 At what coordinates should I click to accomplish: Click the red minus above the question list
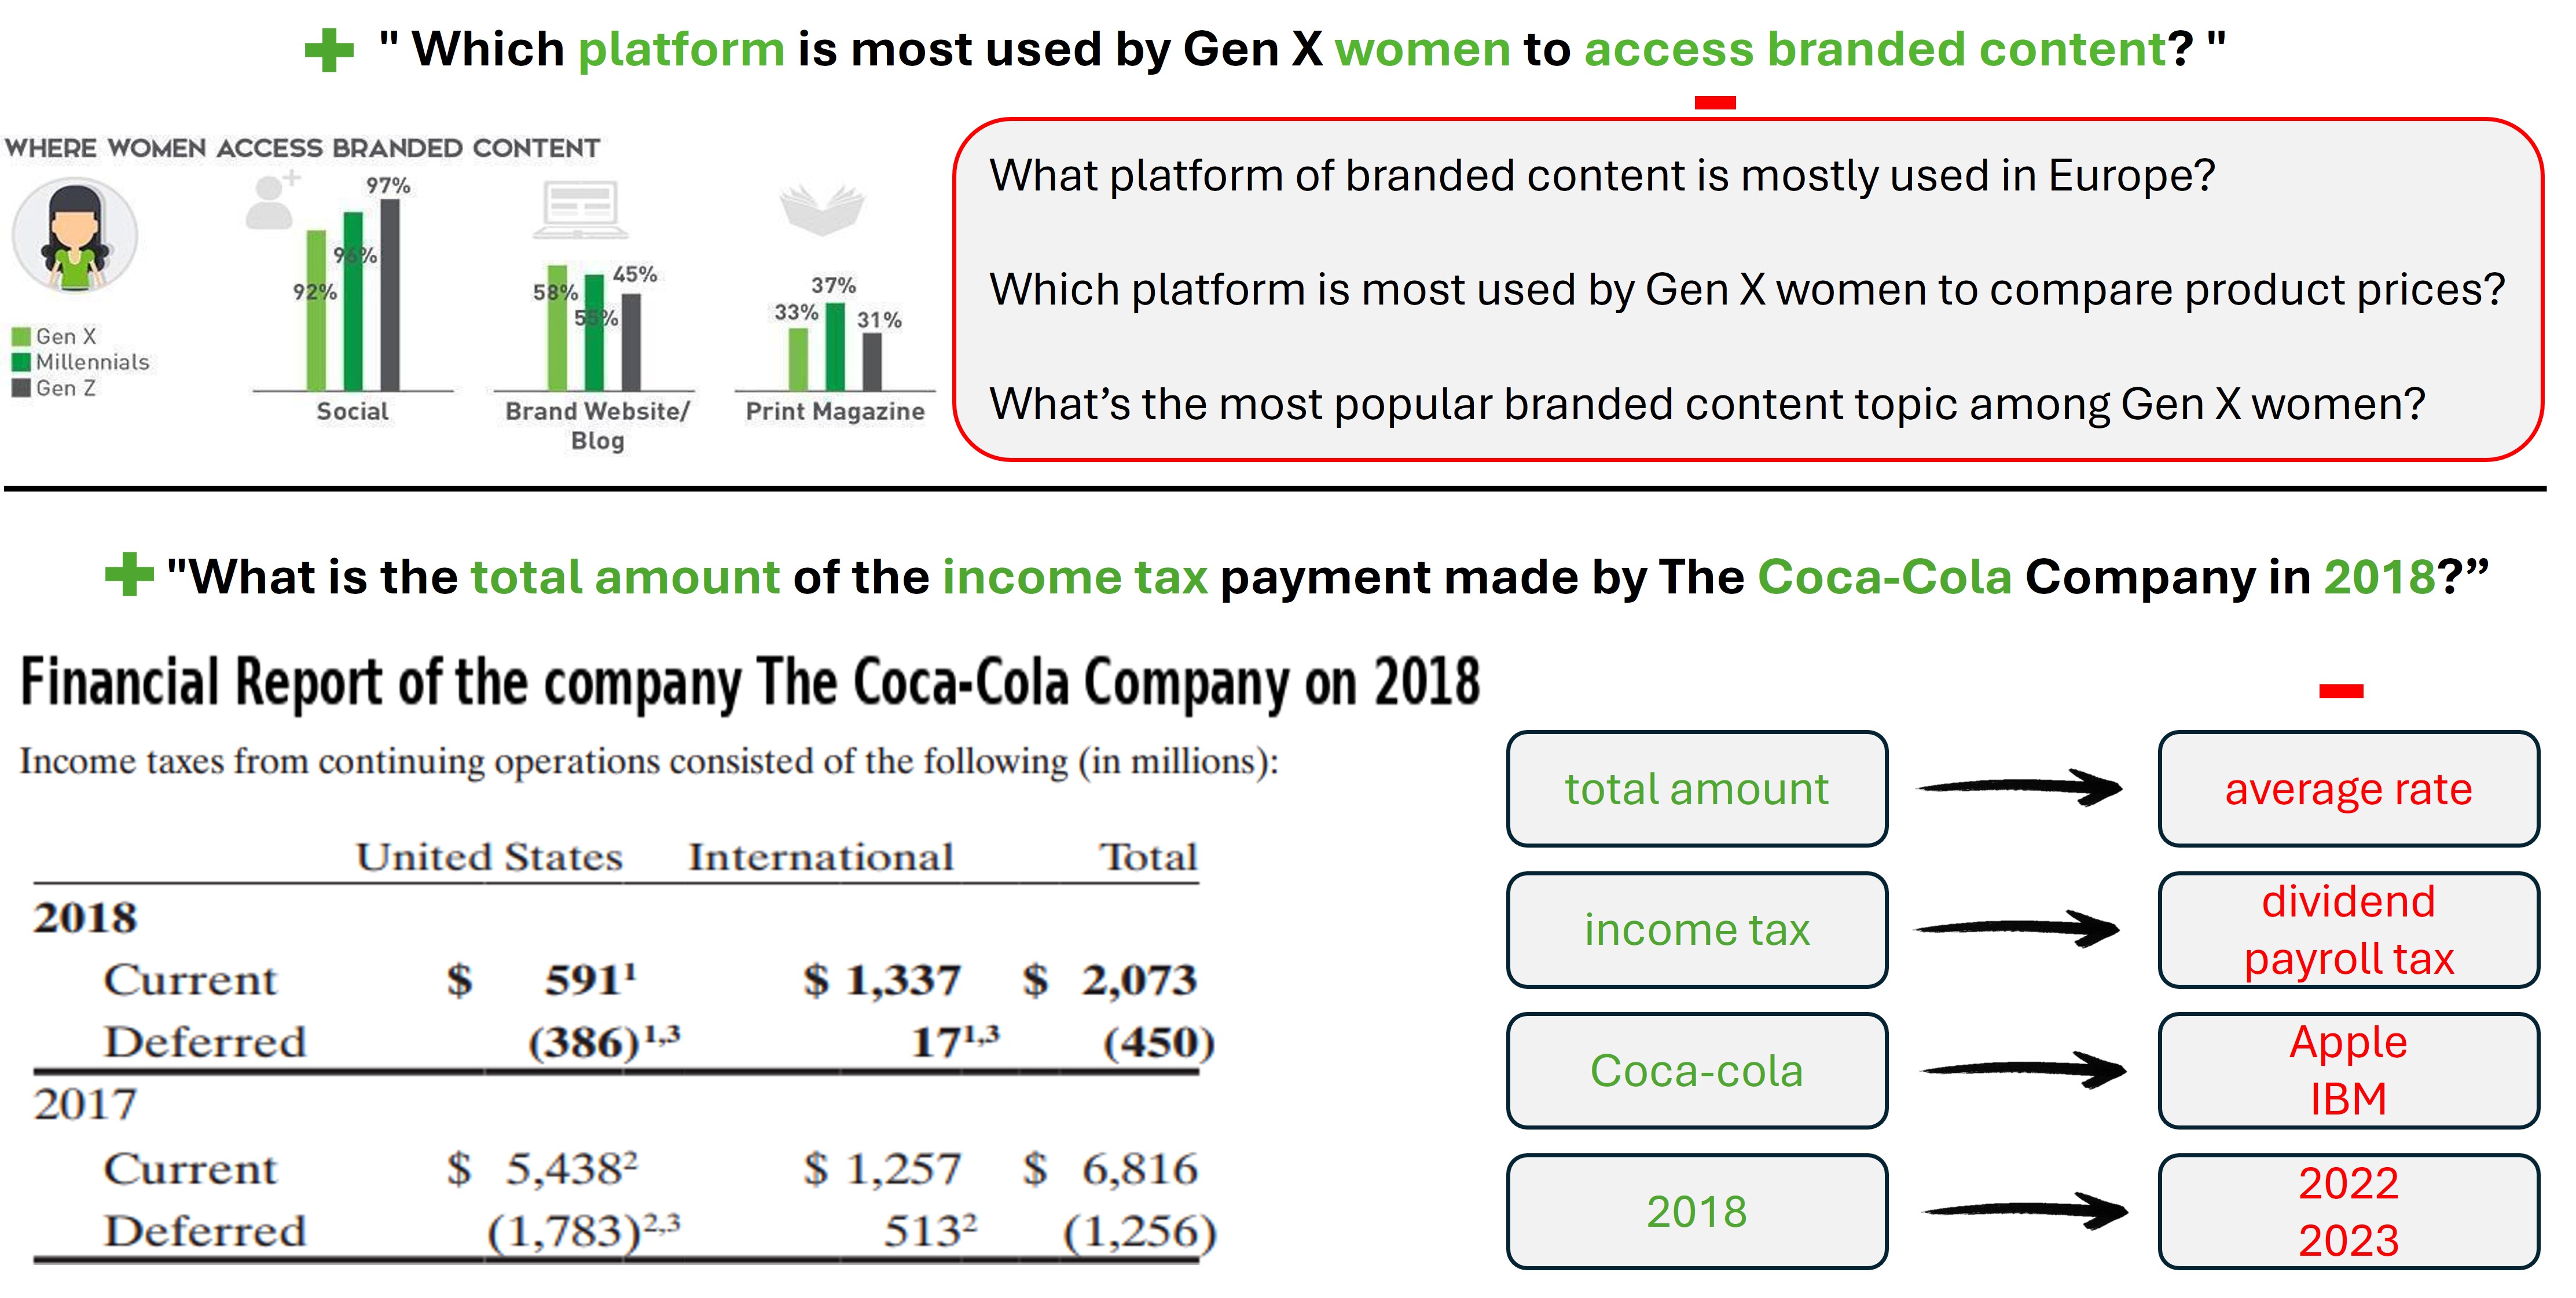click(x=1714, y=103)
